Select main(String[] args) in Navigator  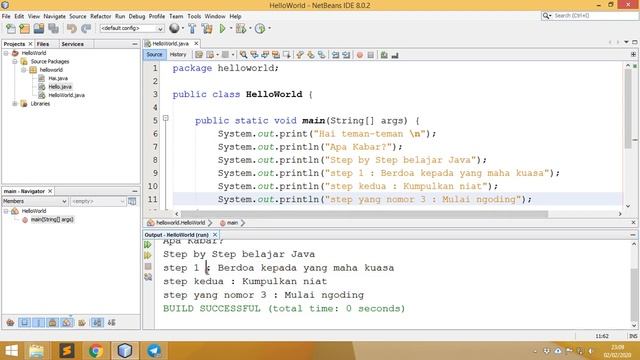tap(52, 220)
